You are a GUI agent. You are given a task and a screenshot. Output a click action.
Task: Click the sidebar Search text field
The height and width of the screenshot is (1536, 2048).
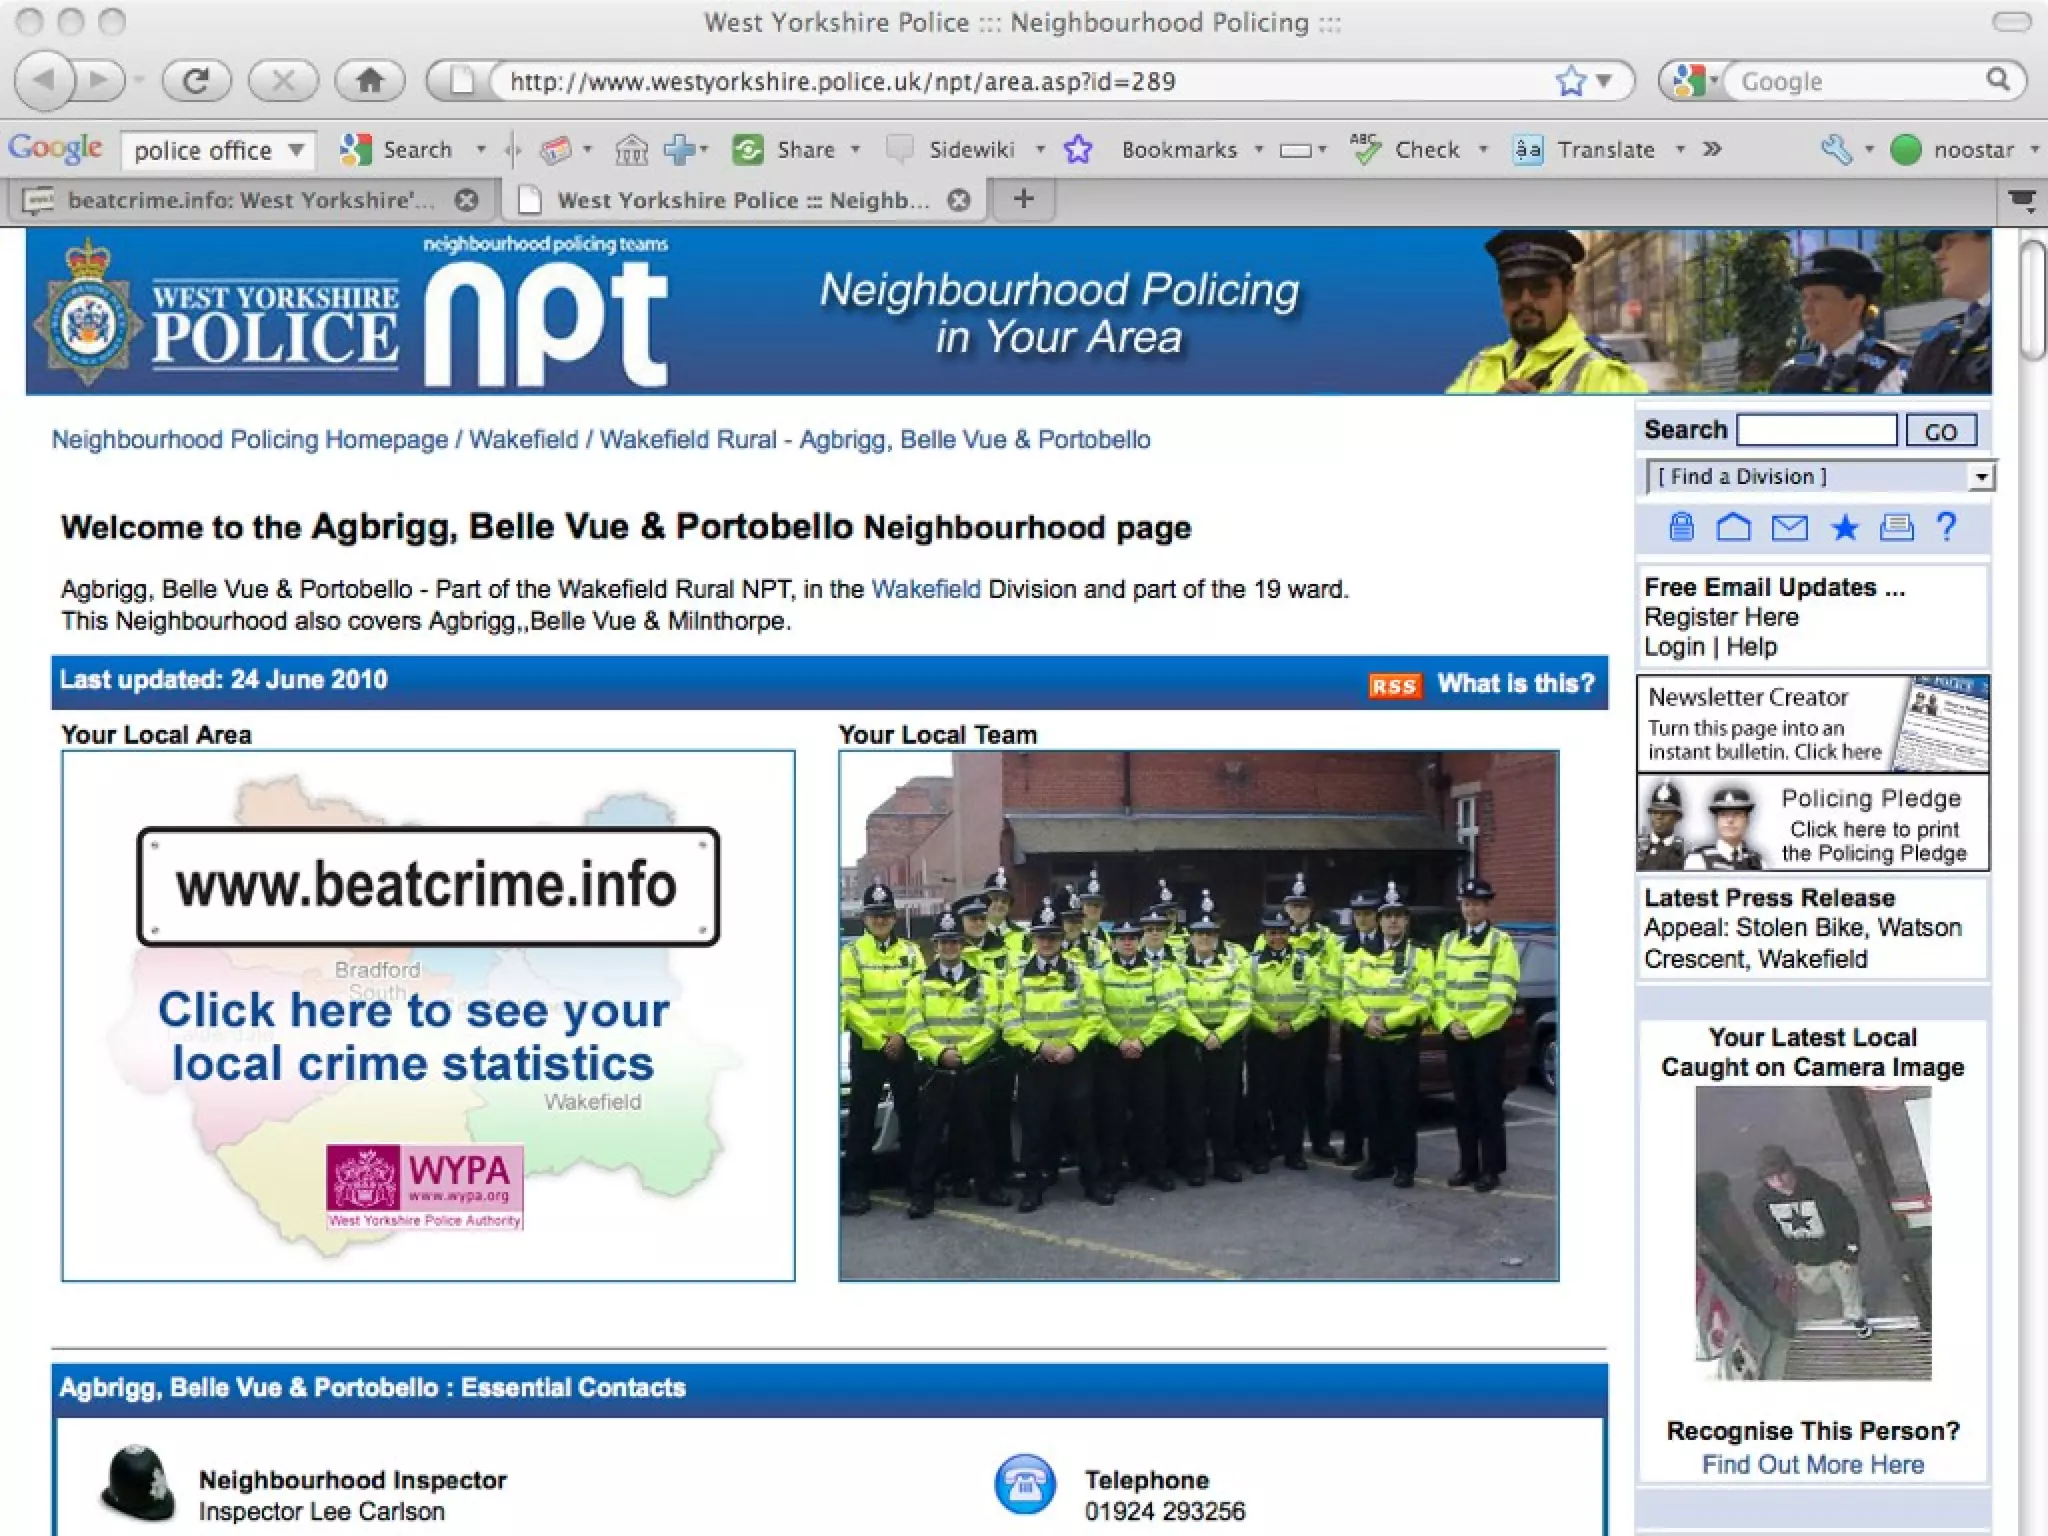click(x=1816, y=431)
